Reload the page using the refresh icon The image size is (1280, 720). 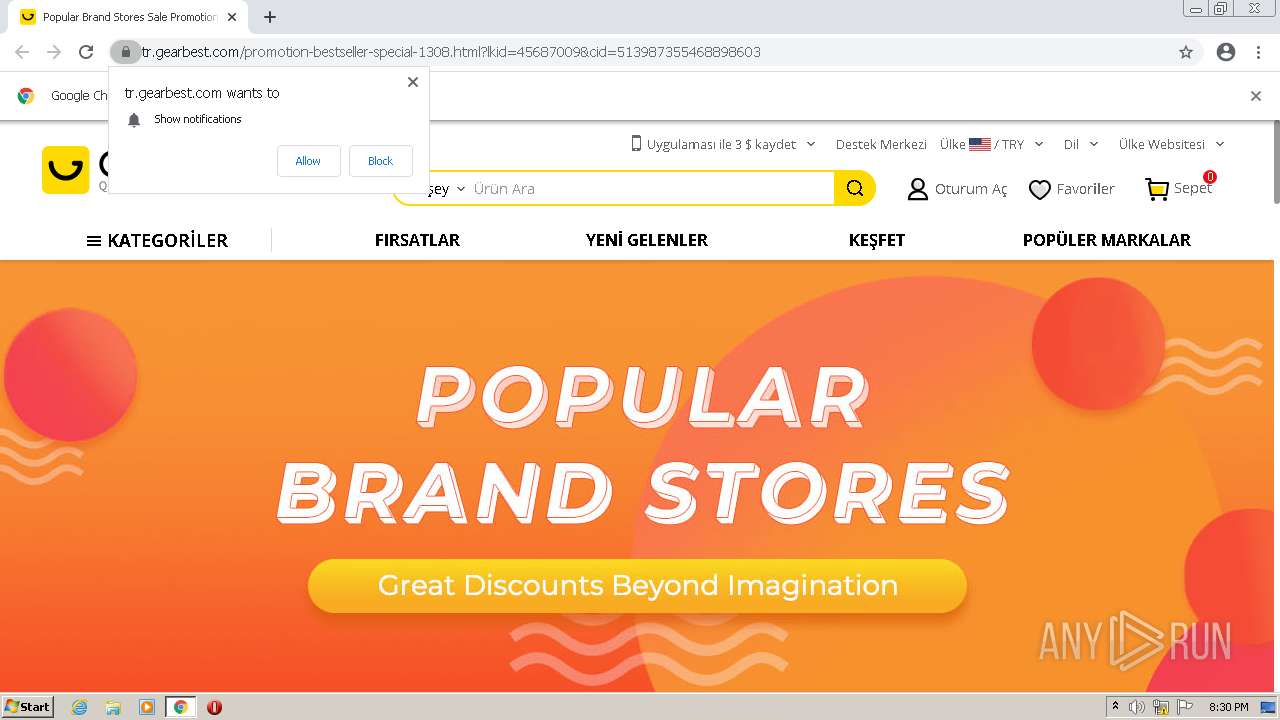(x=86, y=52)
